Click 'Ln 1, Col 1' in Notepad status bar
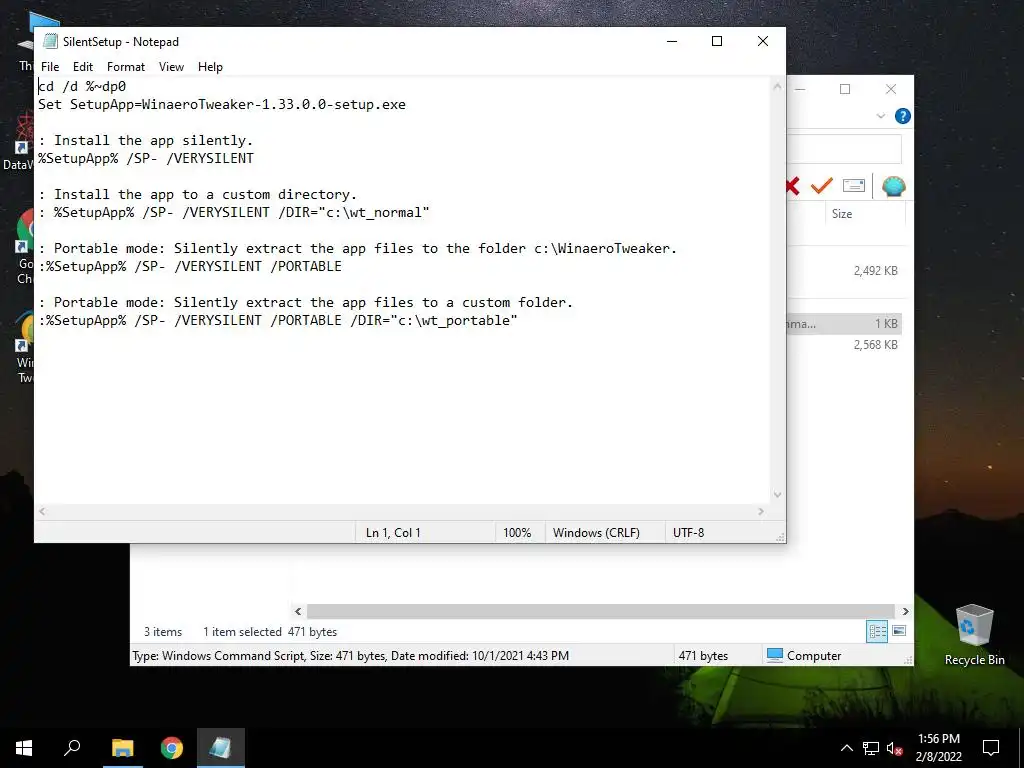The width and height of the screenshot is (1024, 768). [393, 532]
